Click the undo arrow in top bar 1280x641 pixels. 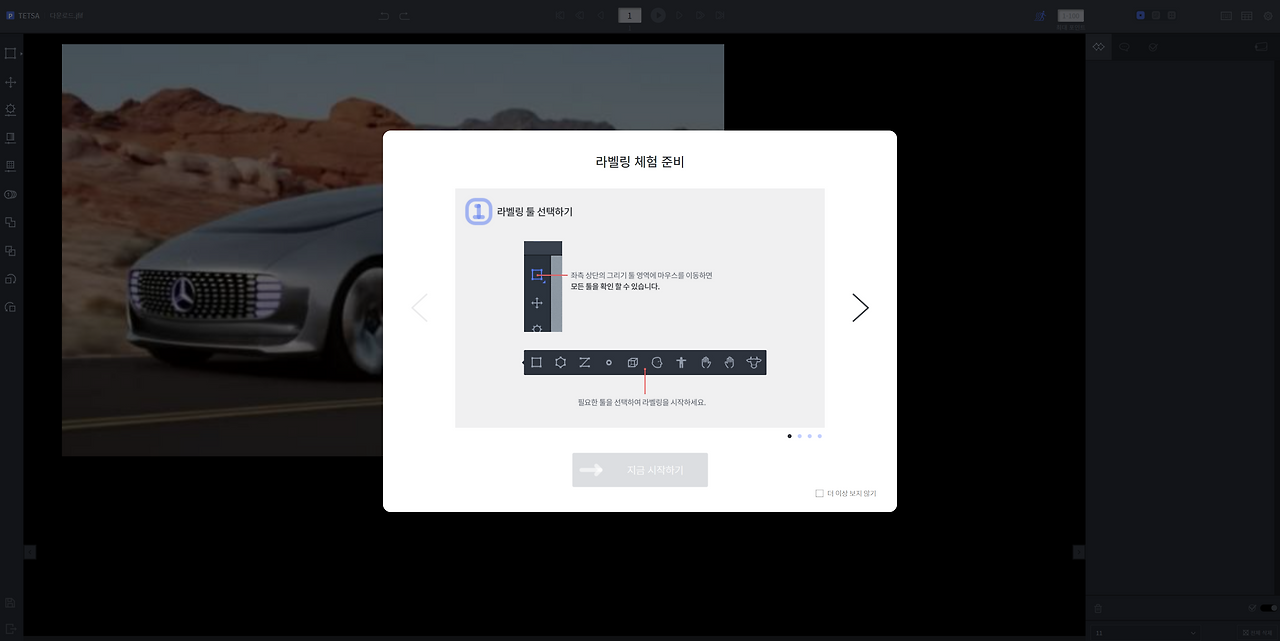pyautogui.click(x=385, y=16)
